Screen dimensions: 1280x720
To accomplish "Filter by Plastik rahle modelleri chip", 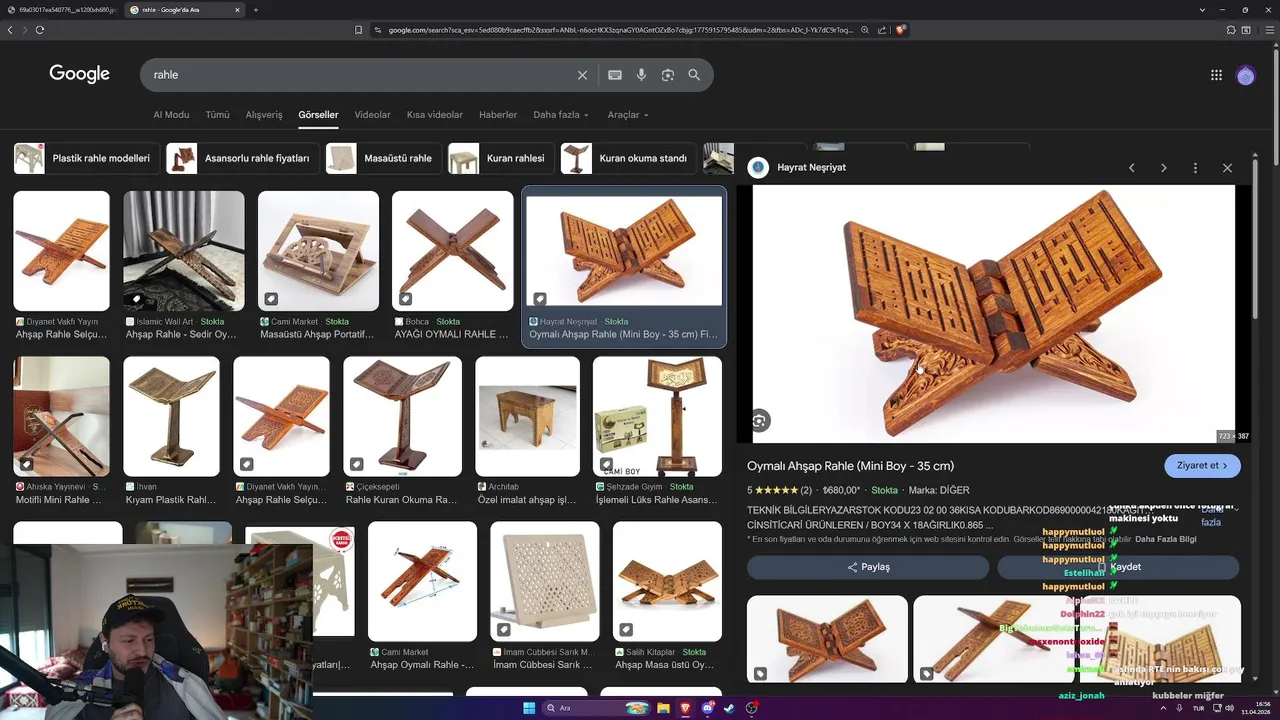I will tap(85, 158).
